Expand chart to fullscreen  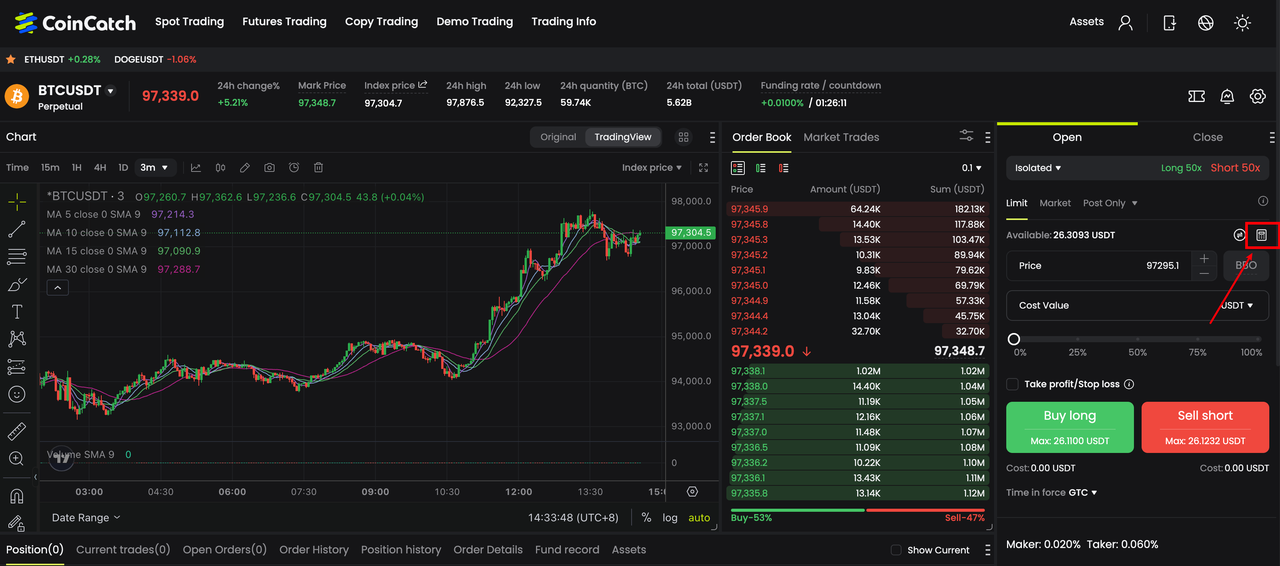pyautogui.click(x=704, y=168)
